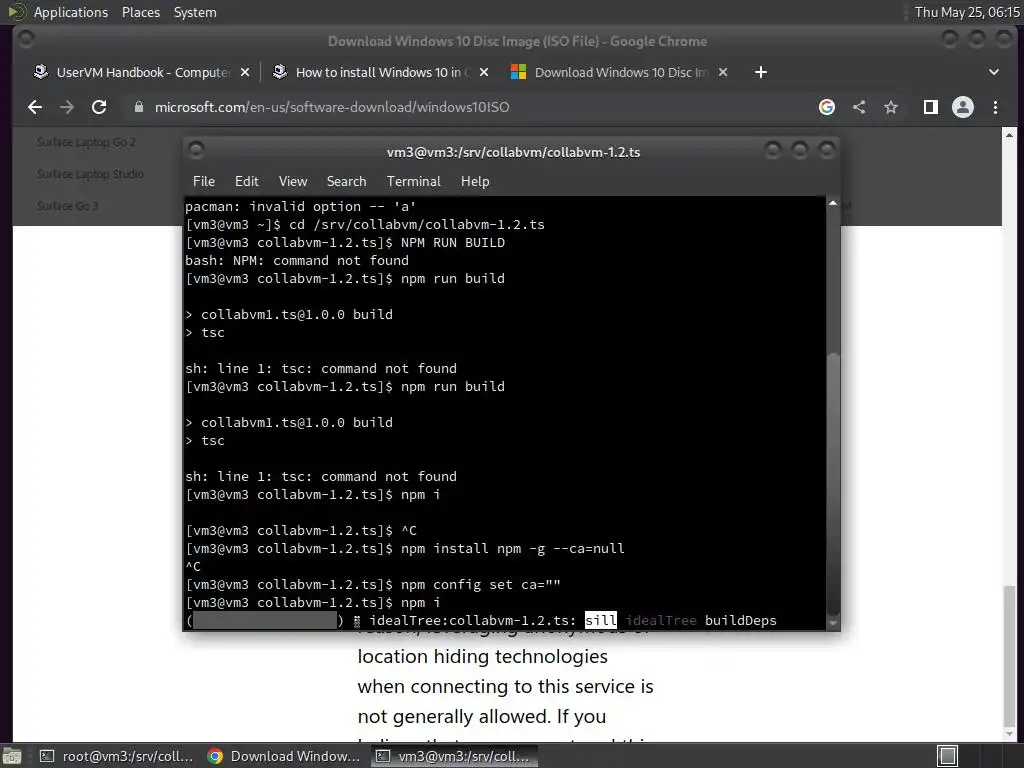Click the Windows logo favicon on tab
The width and height of the screenshot is (1024, 768).
click(x=519, y=72)
